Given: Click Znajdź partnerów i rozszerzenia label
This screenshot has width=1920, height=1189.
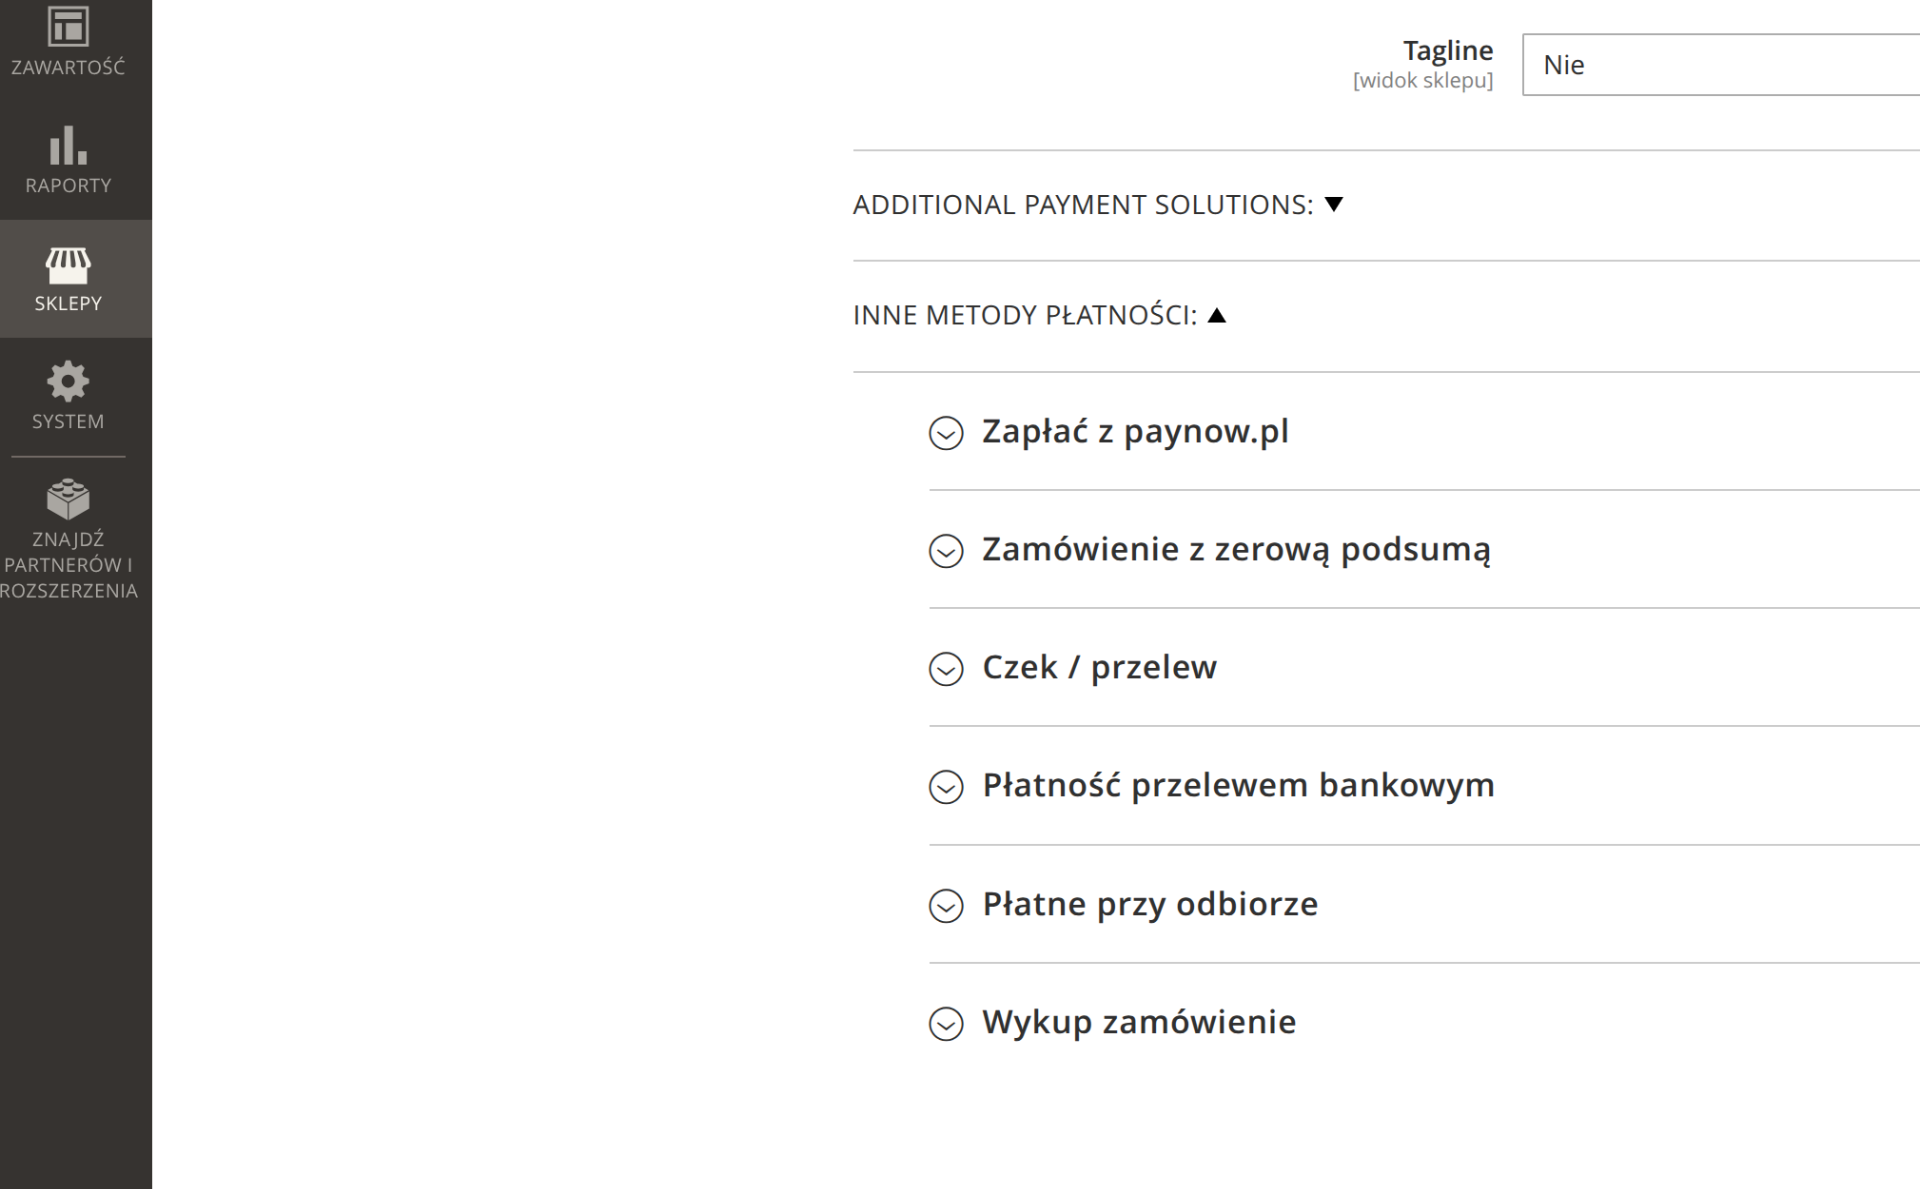Looking at the screenshot, I should [68, 565].
